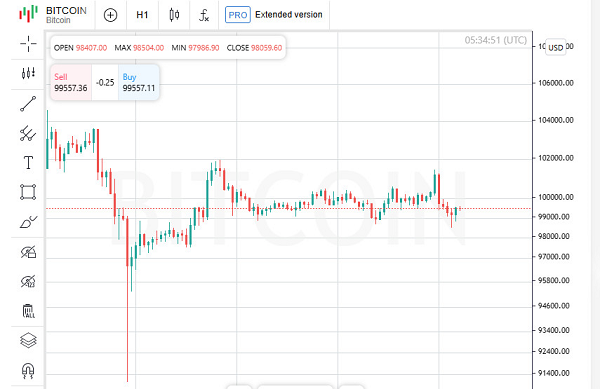Pick the rectangle shape tool

tap(28, 192)
